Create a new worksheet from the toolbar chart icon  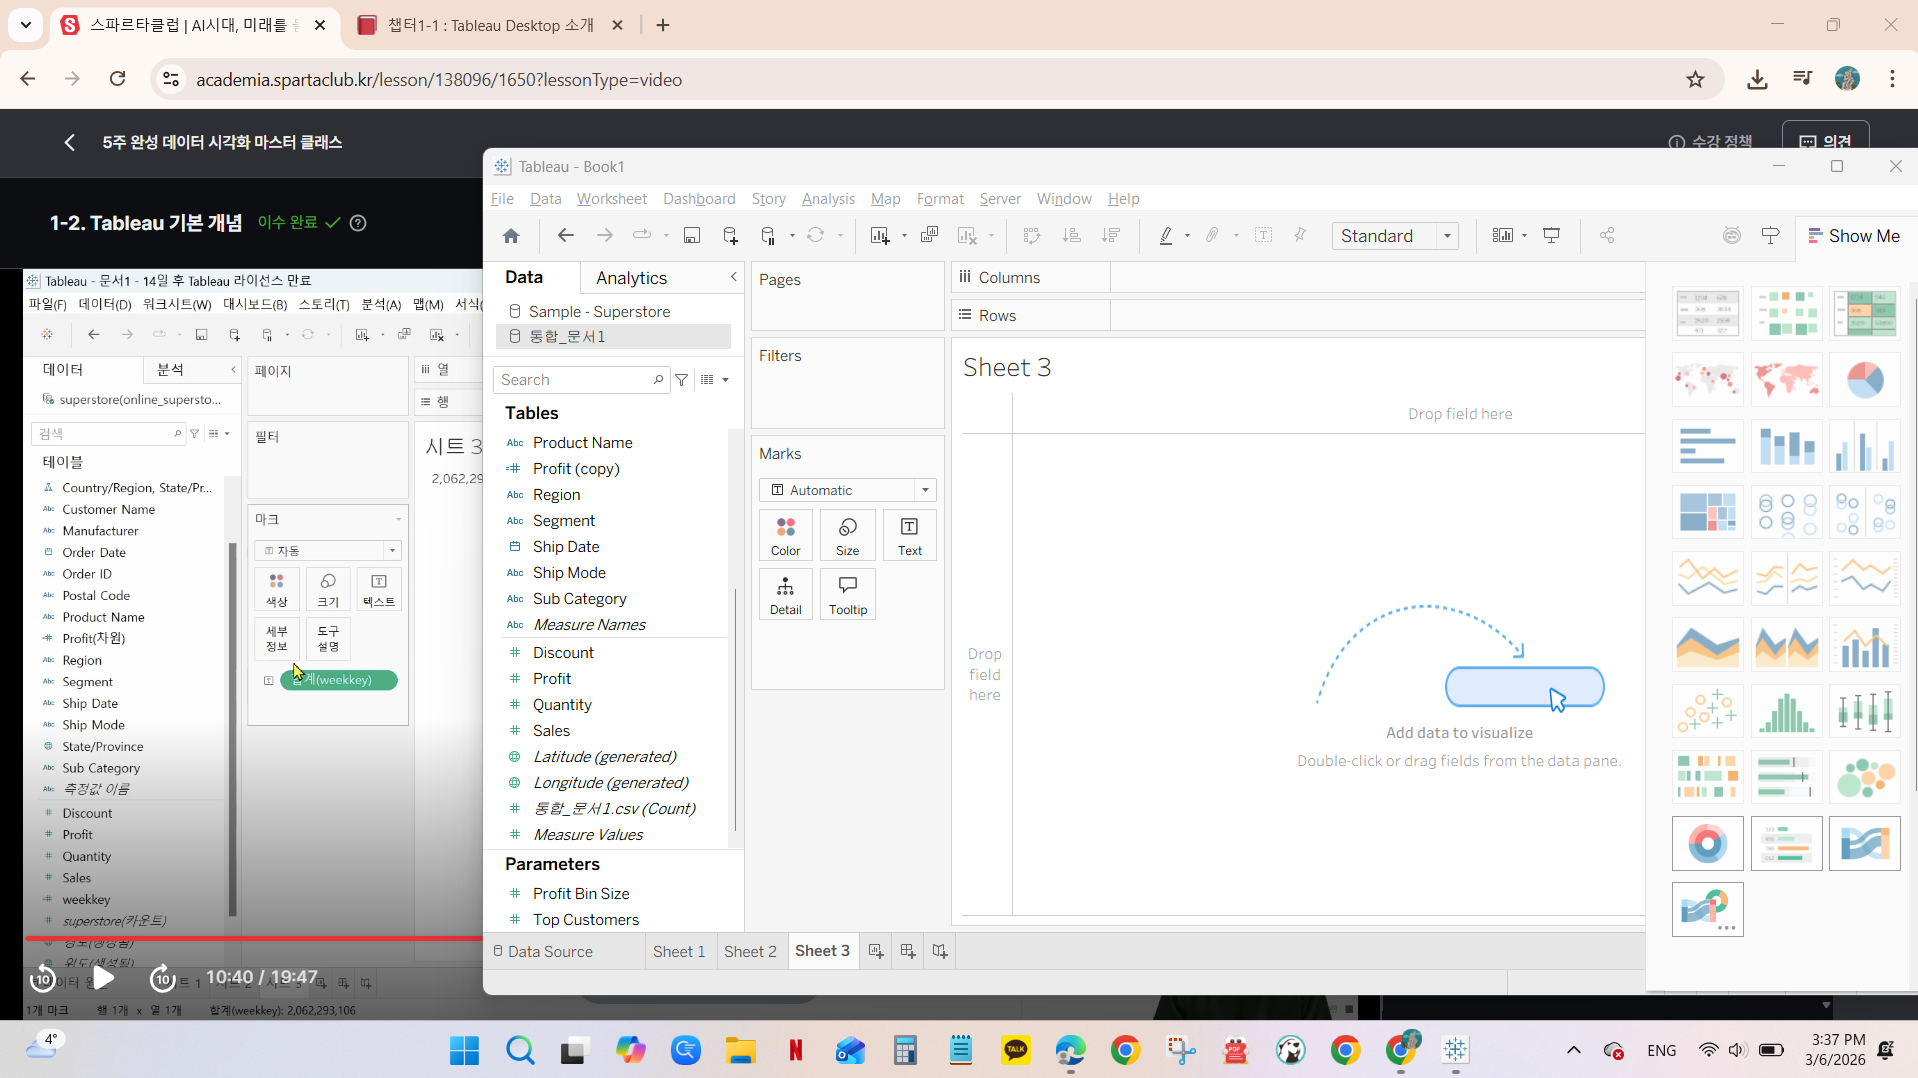click(x=879, y=236)
